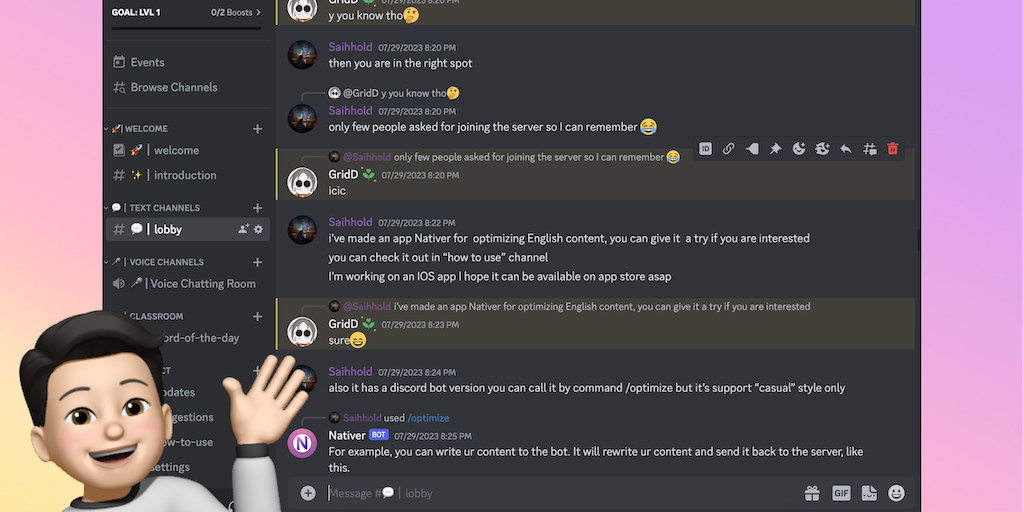Click the /optimize command link
Viewport: 1024px width, 512px height.
pyautogui.click(x=428, y=418)
